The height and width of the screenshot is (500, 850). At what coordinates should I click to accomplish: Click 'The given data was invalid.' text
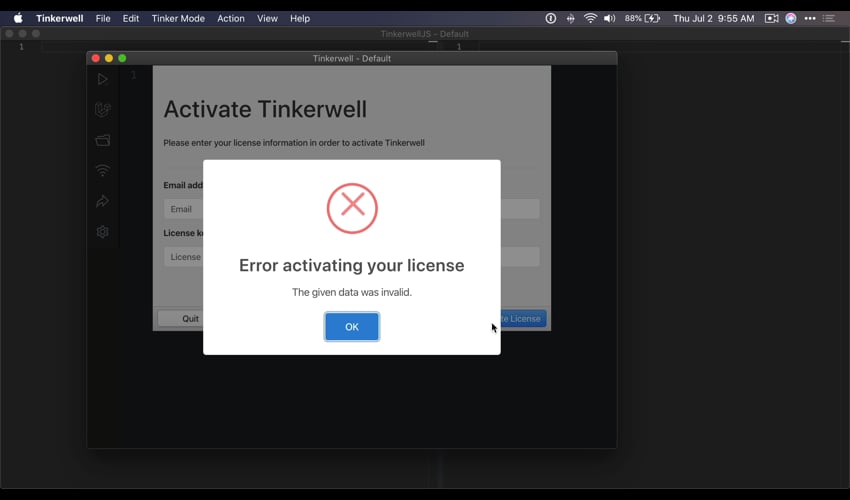[x=352, y=292]
